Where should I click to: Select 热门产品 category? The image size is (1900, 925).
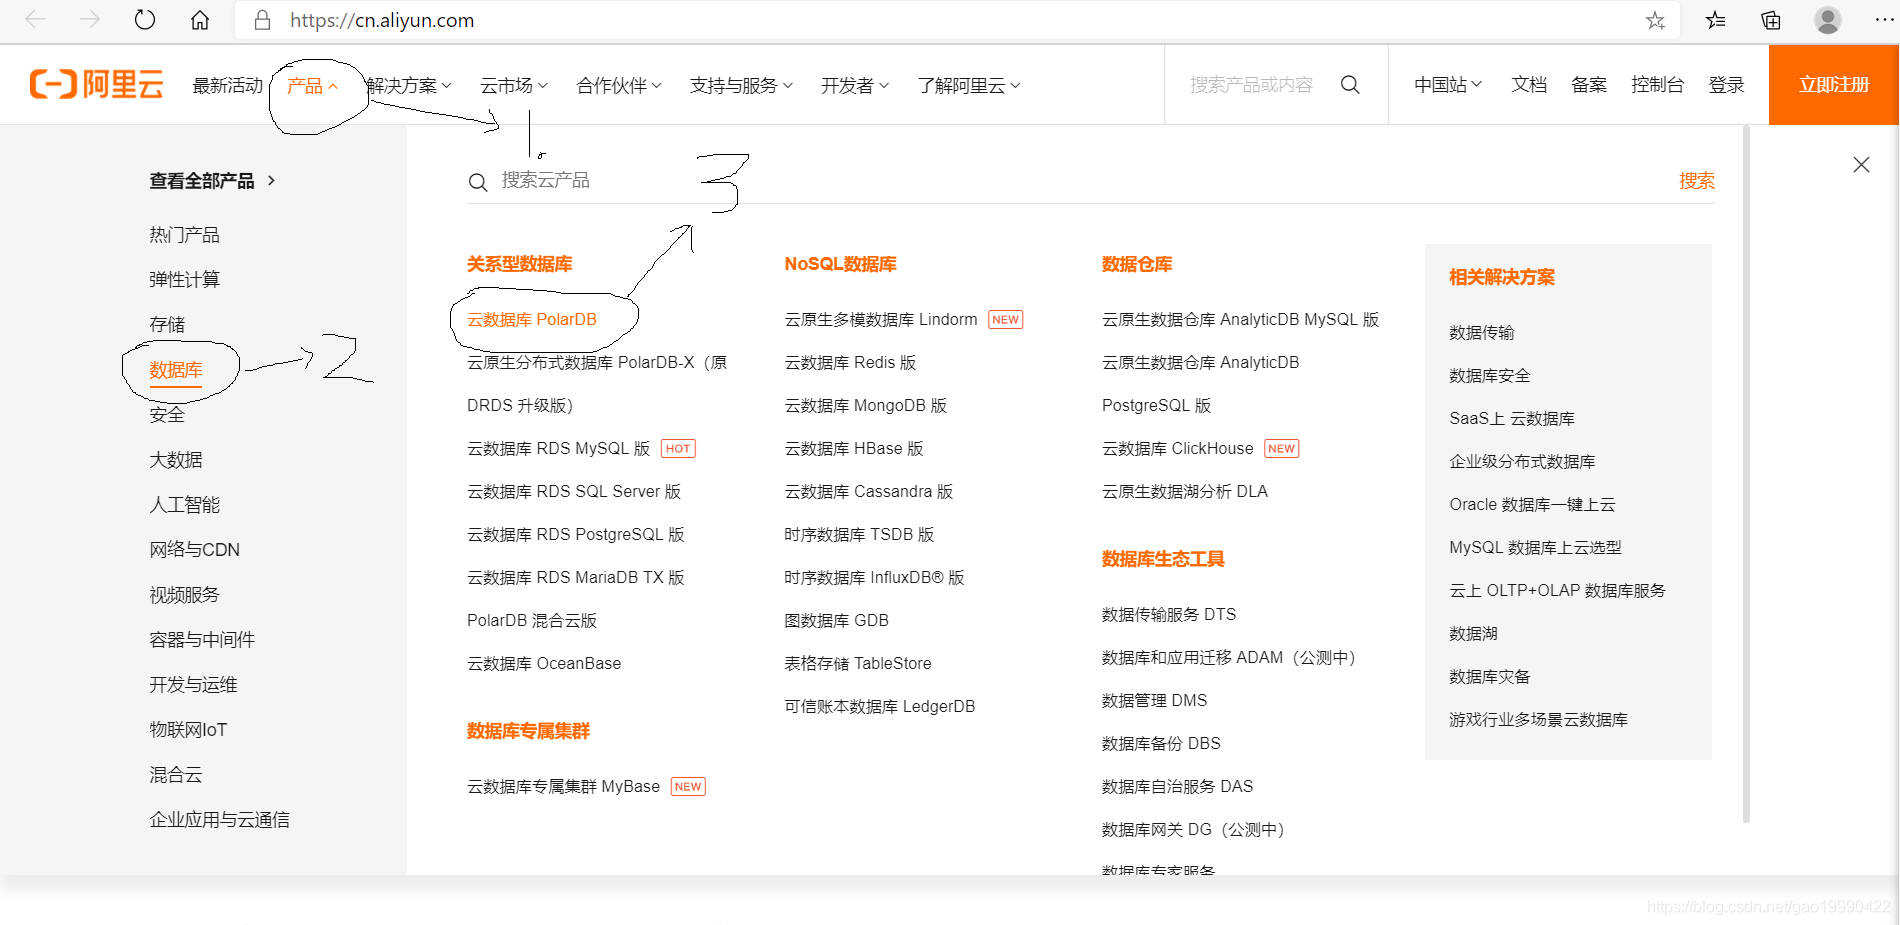point(184,235)
